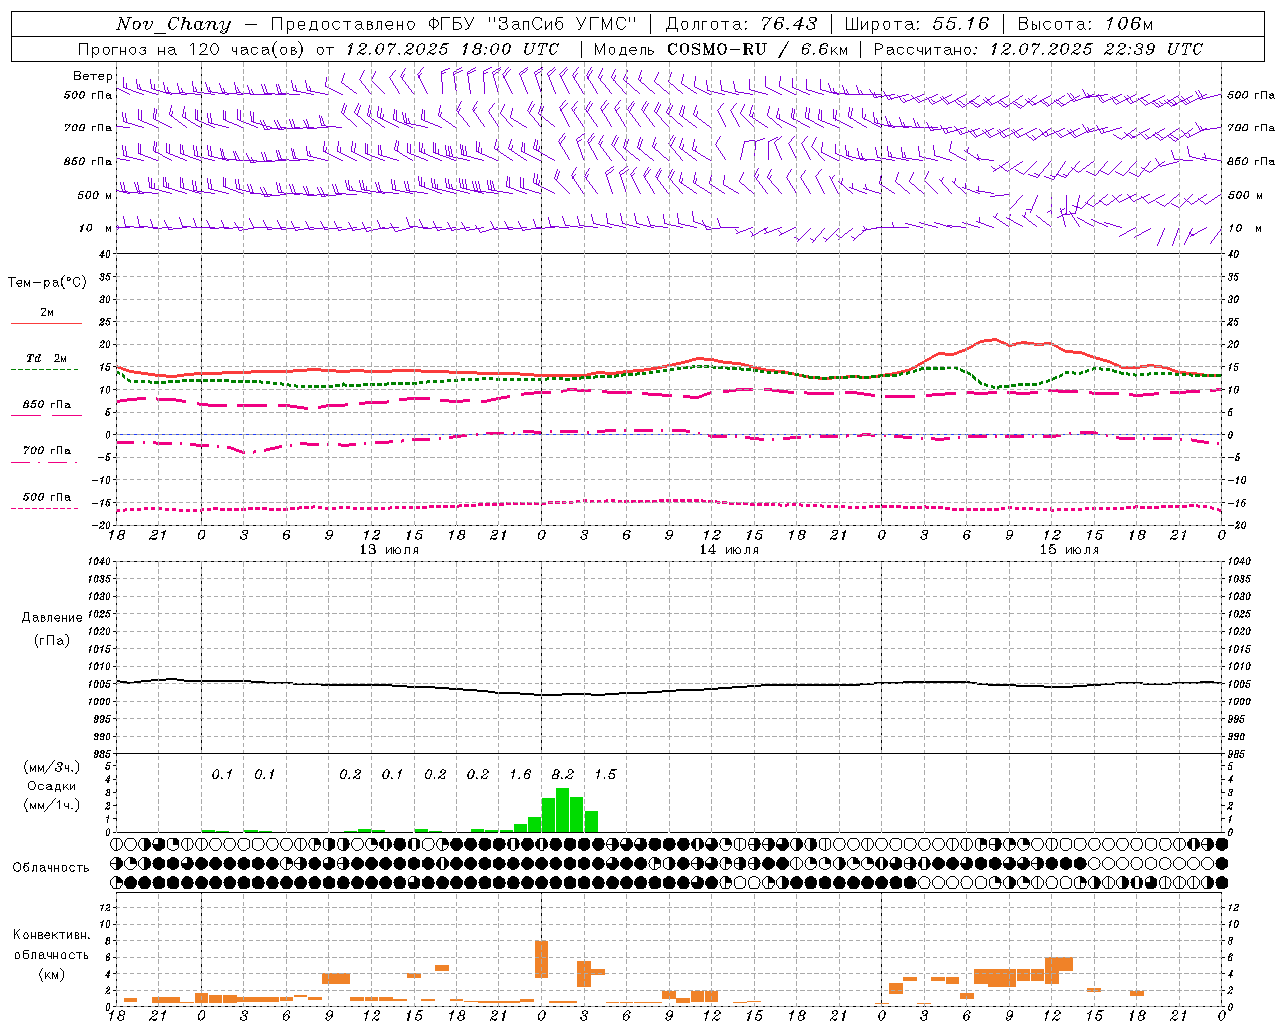Click the 700 гПа temperature legend entry

point(47,451)
